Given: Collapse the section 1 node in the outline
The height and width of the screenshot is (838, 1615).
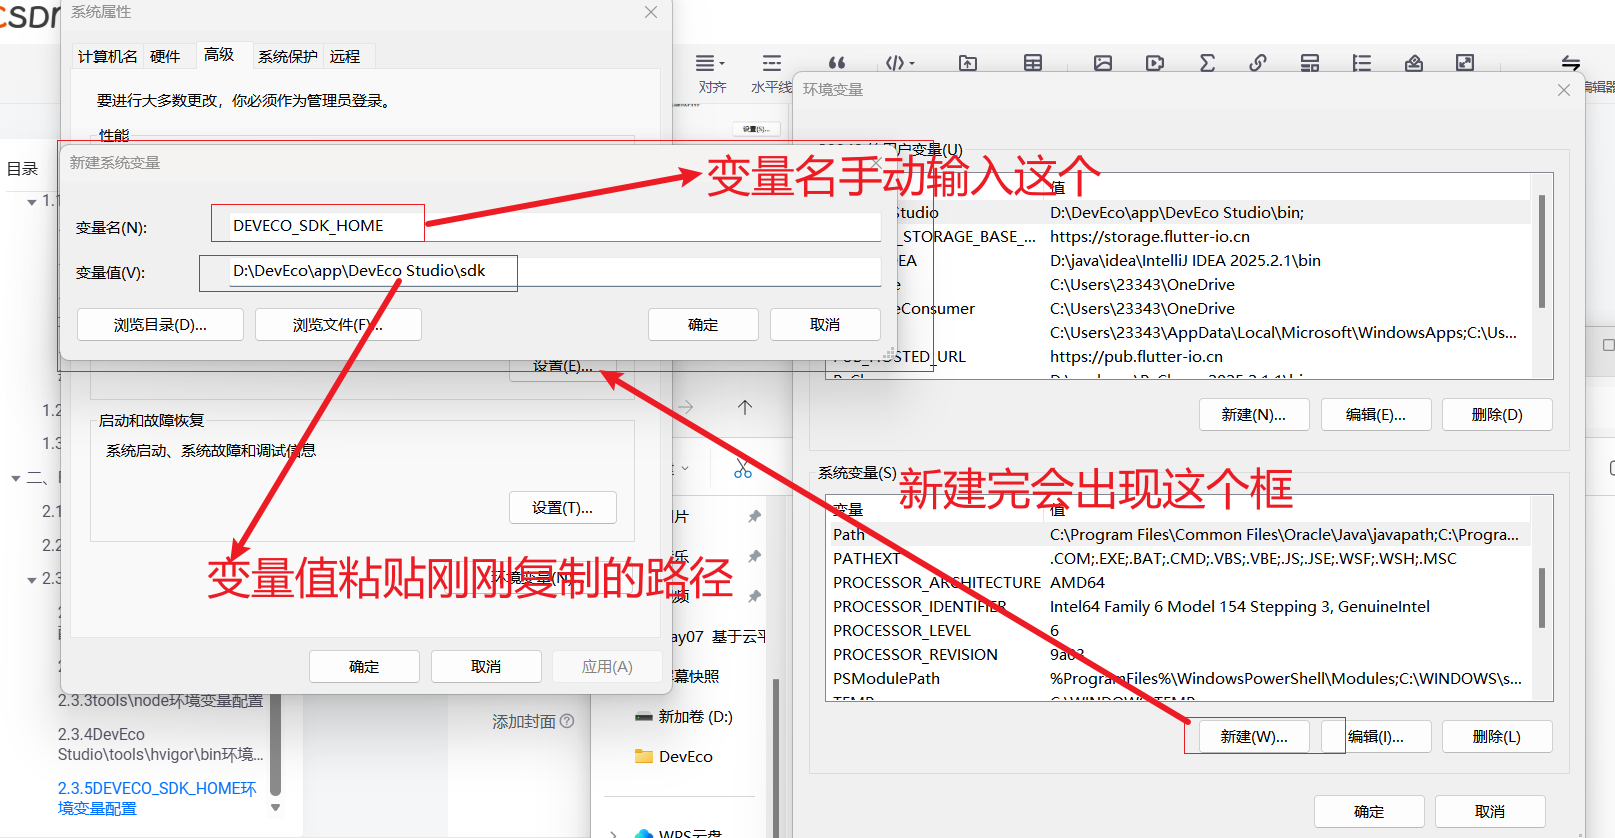Looking at the screenshot, I should (x=32, y=202).
